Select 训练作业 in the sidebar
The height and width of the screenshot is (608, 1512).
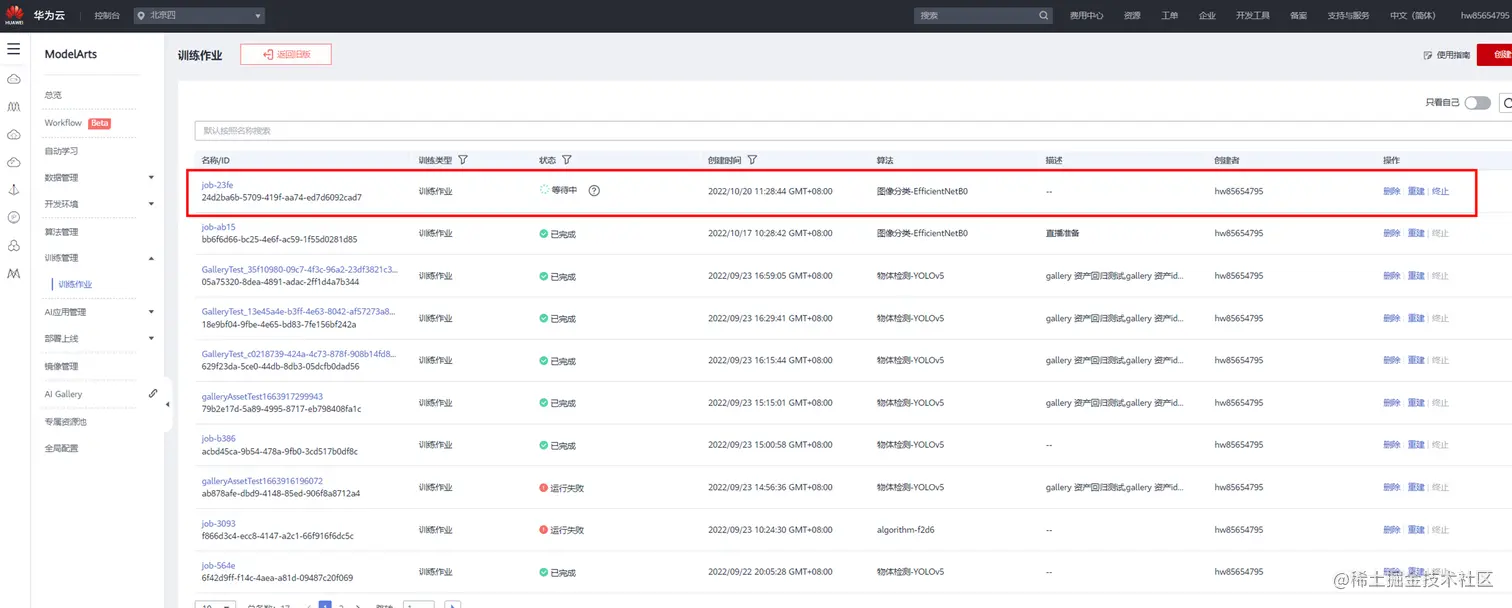75,285
